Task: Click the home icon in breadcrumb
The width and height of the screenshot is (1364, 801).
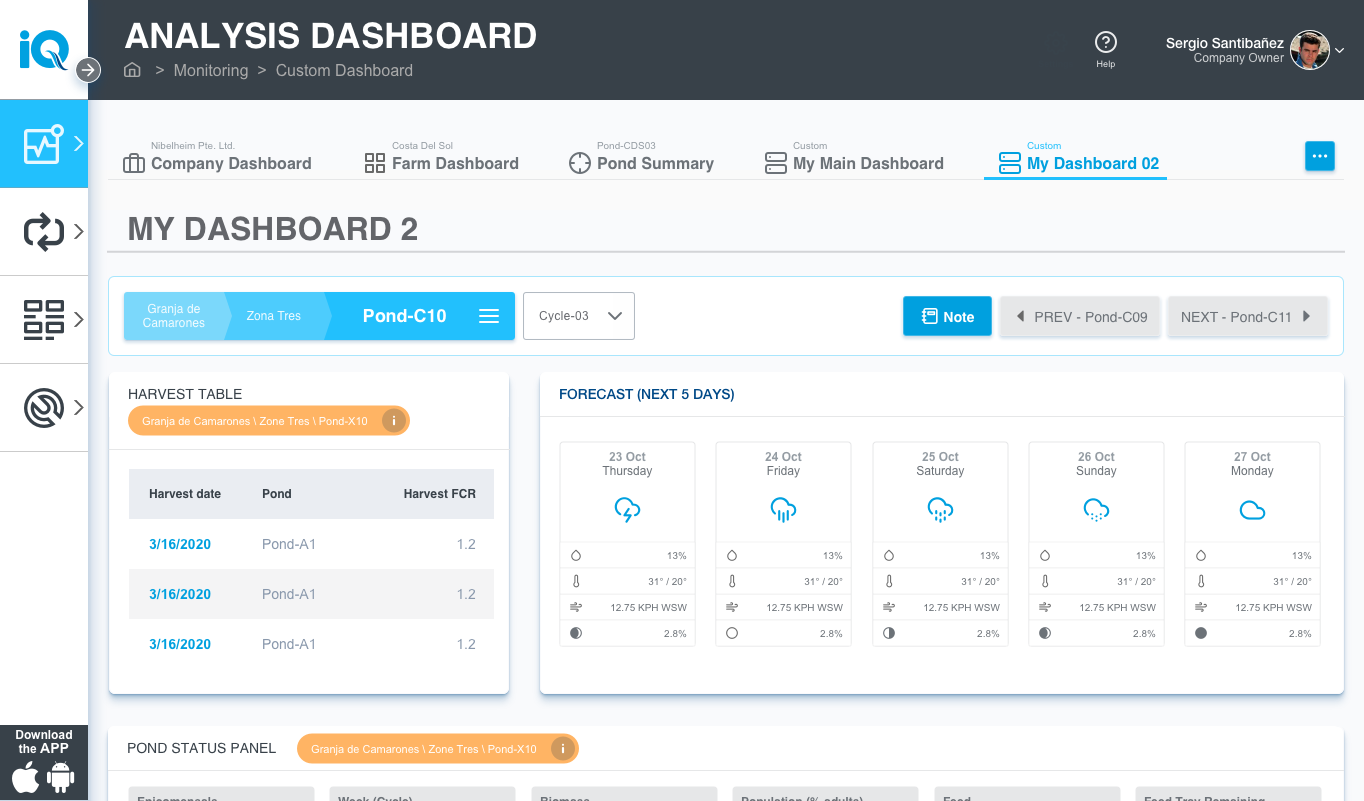Action: point(132,70)
